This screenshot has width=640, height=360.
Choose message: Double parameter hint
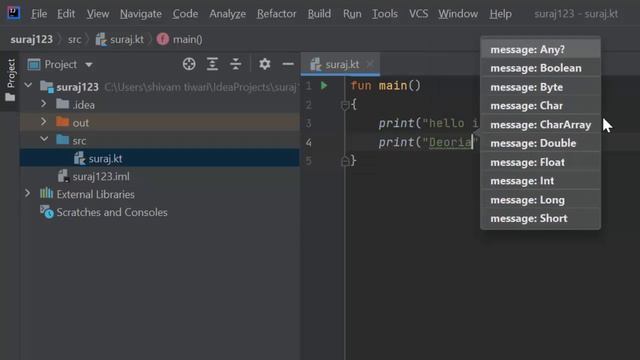point(540,143)
